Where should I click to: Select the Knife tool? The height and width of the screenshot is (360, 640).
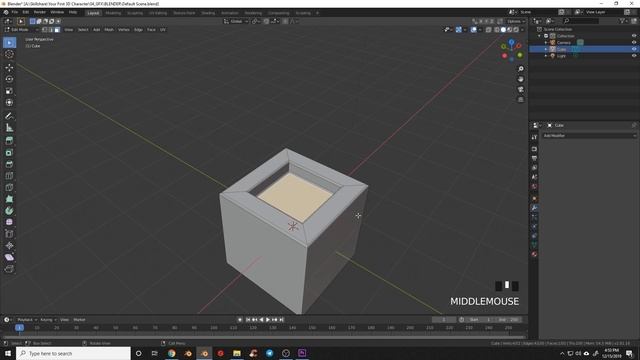point(9,188)
